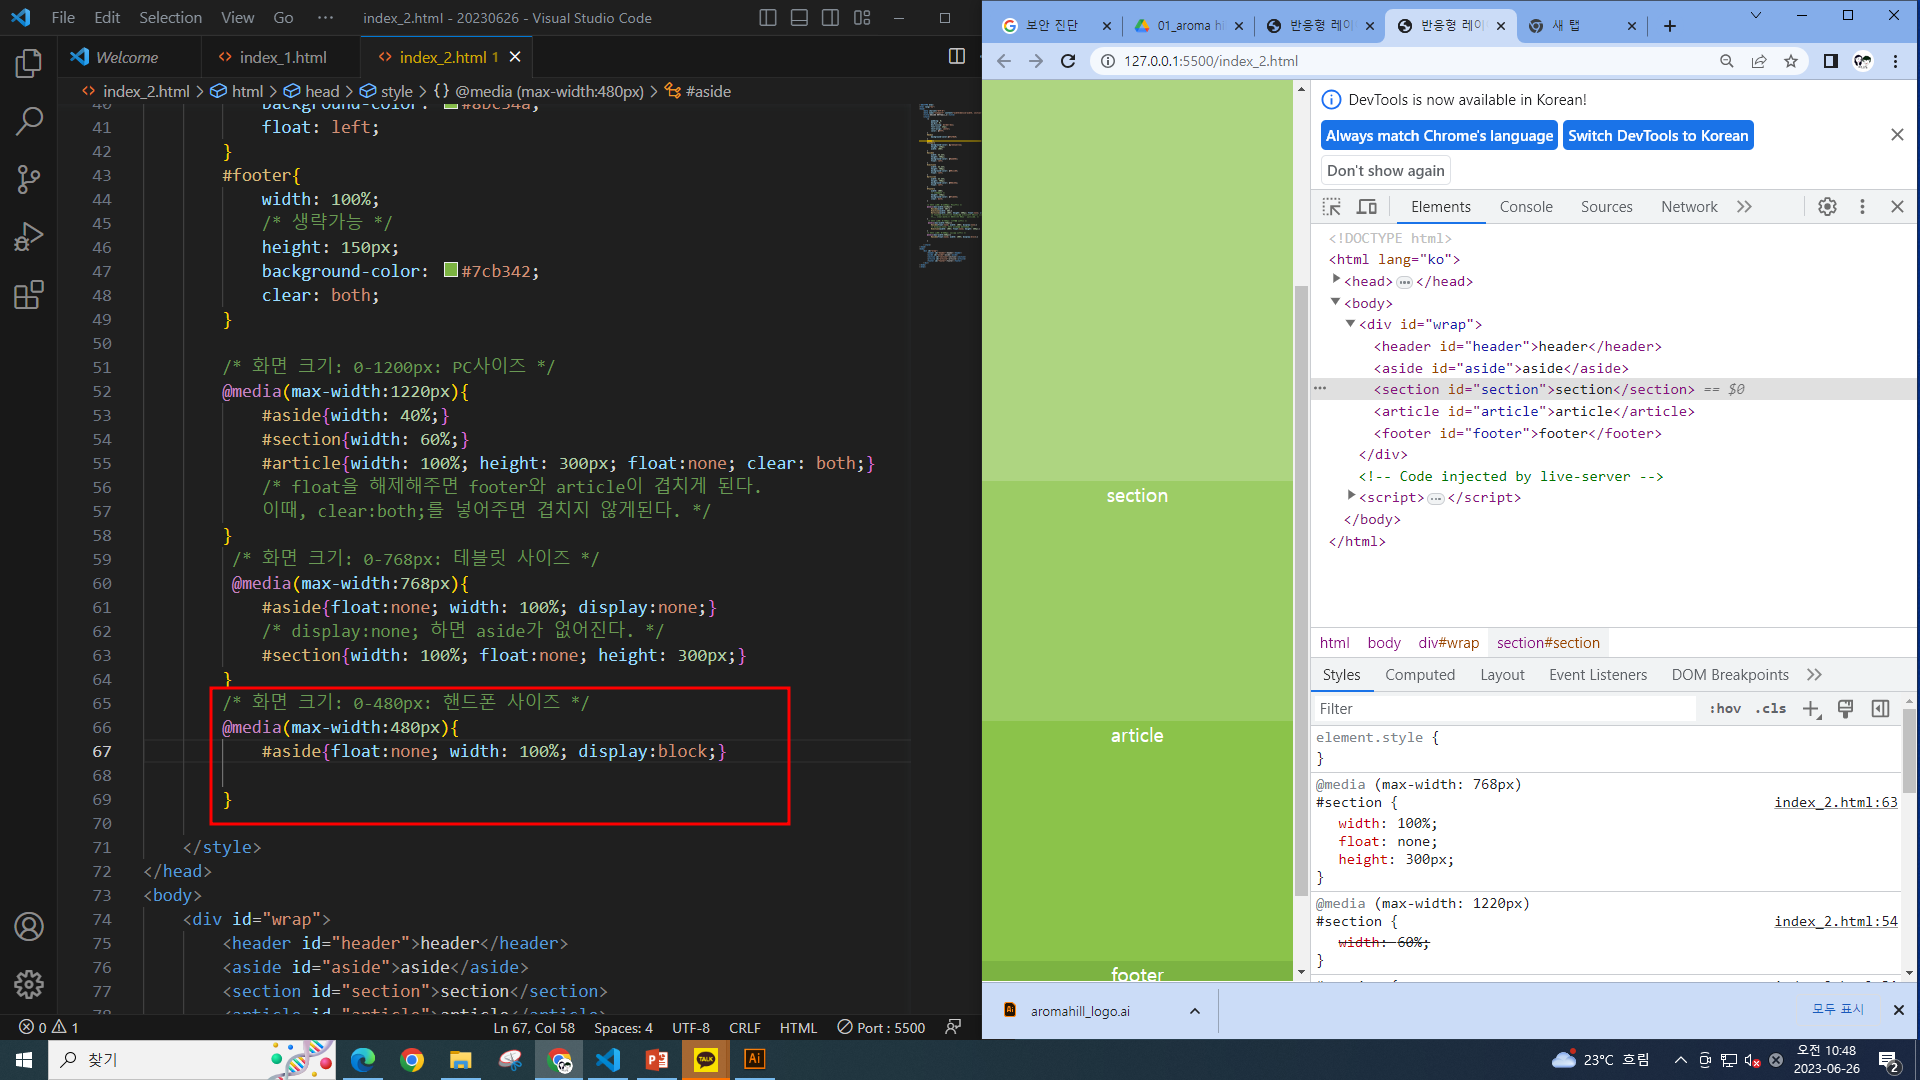Open the VS Code Explorer panel
Screen dimensions: 1920x1080
(x=29, y=64)
